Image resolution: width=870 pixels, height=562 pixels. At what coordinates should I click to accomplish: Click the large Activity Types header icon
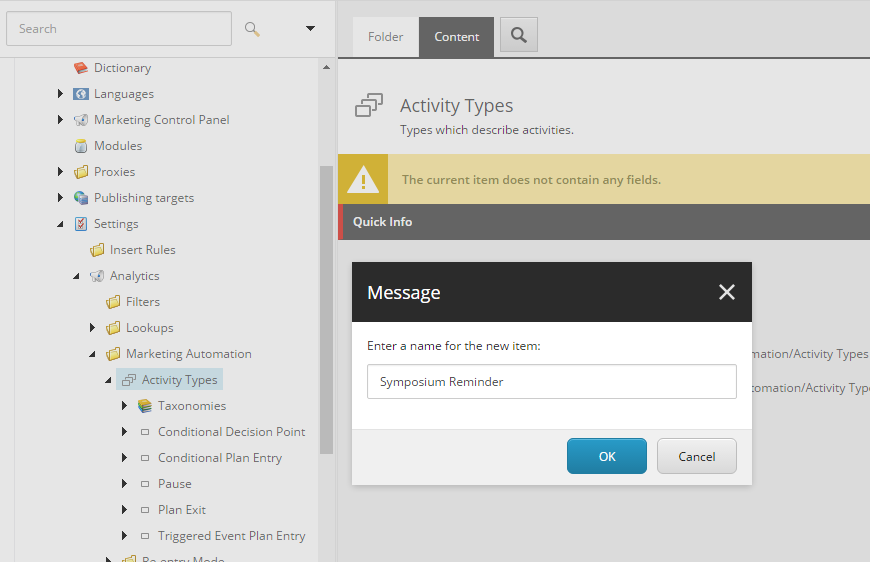pos(369,105)
